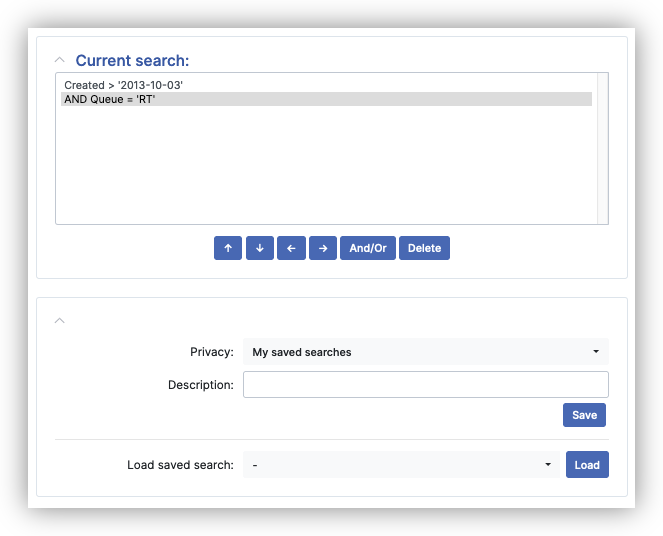Click the move up arrow button
Screen dimensions: 663x536
[x=227, y=248]
